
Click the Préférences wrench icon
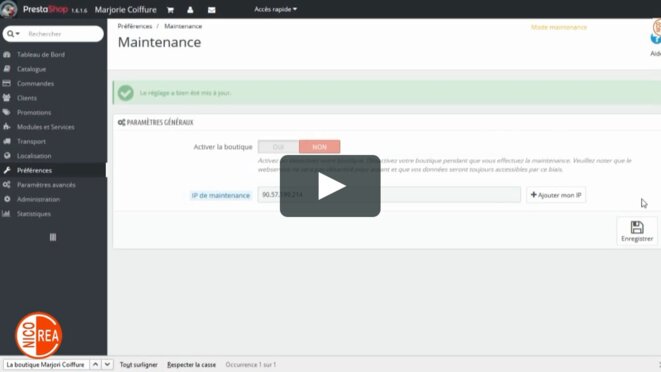(x=7, y=170)
